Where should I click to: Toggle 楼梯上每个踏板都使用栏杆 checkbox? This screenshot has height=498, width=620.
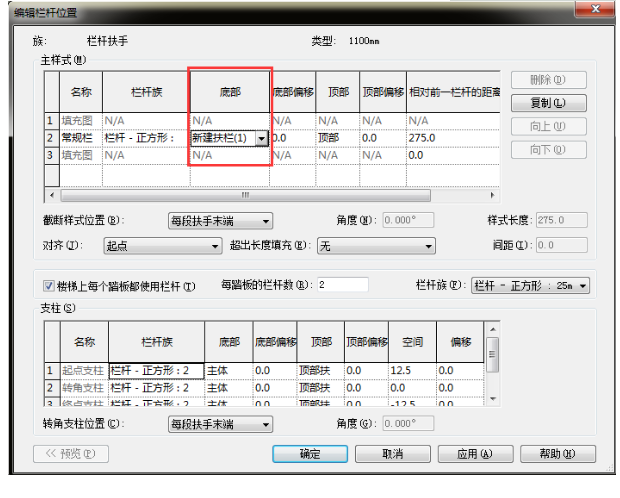click(x=49, y=286)
